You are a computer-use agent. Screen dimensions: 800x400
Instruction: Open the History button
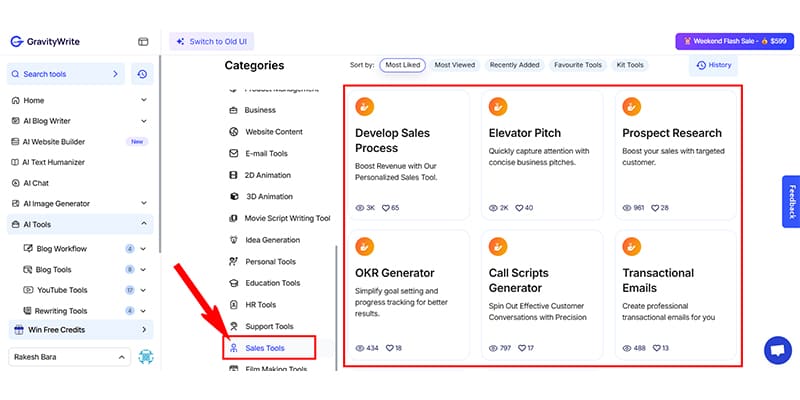(x=713, y=65)
